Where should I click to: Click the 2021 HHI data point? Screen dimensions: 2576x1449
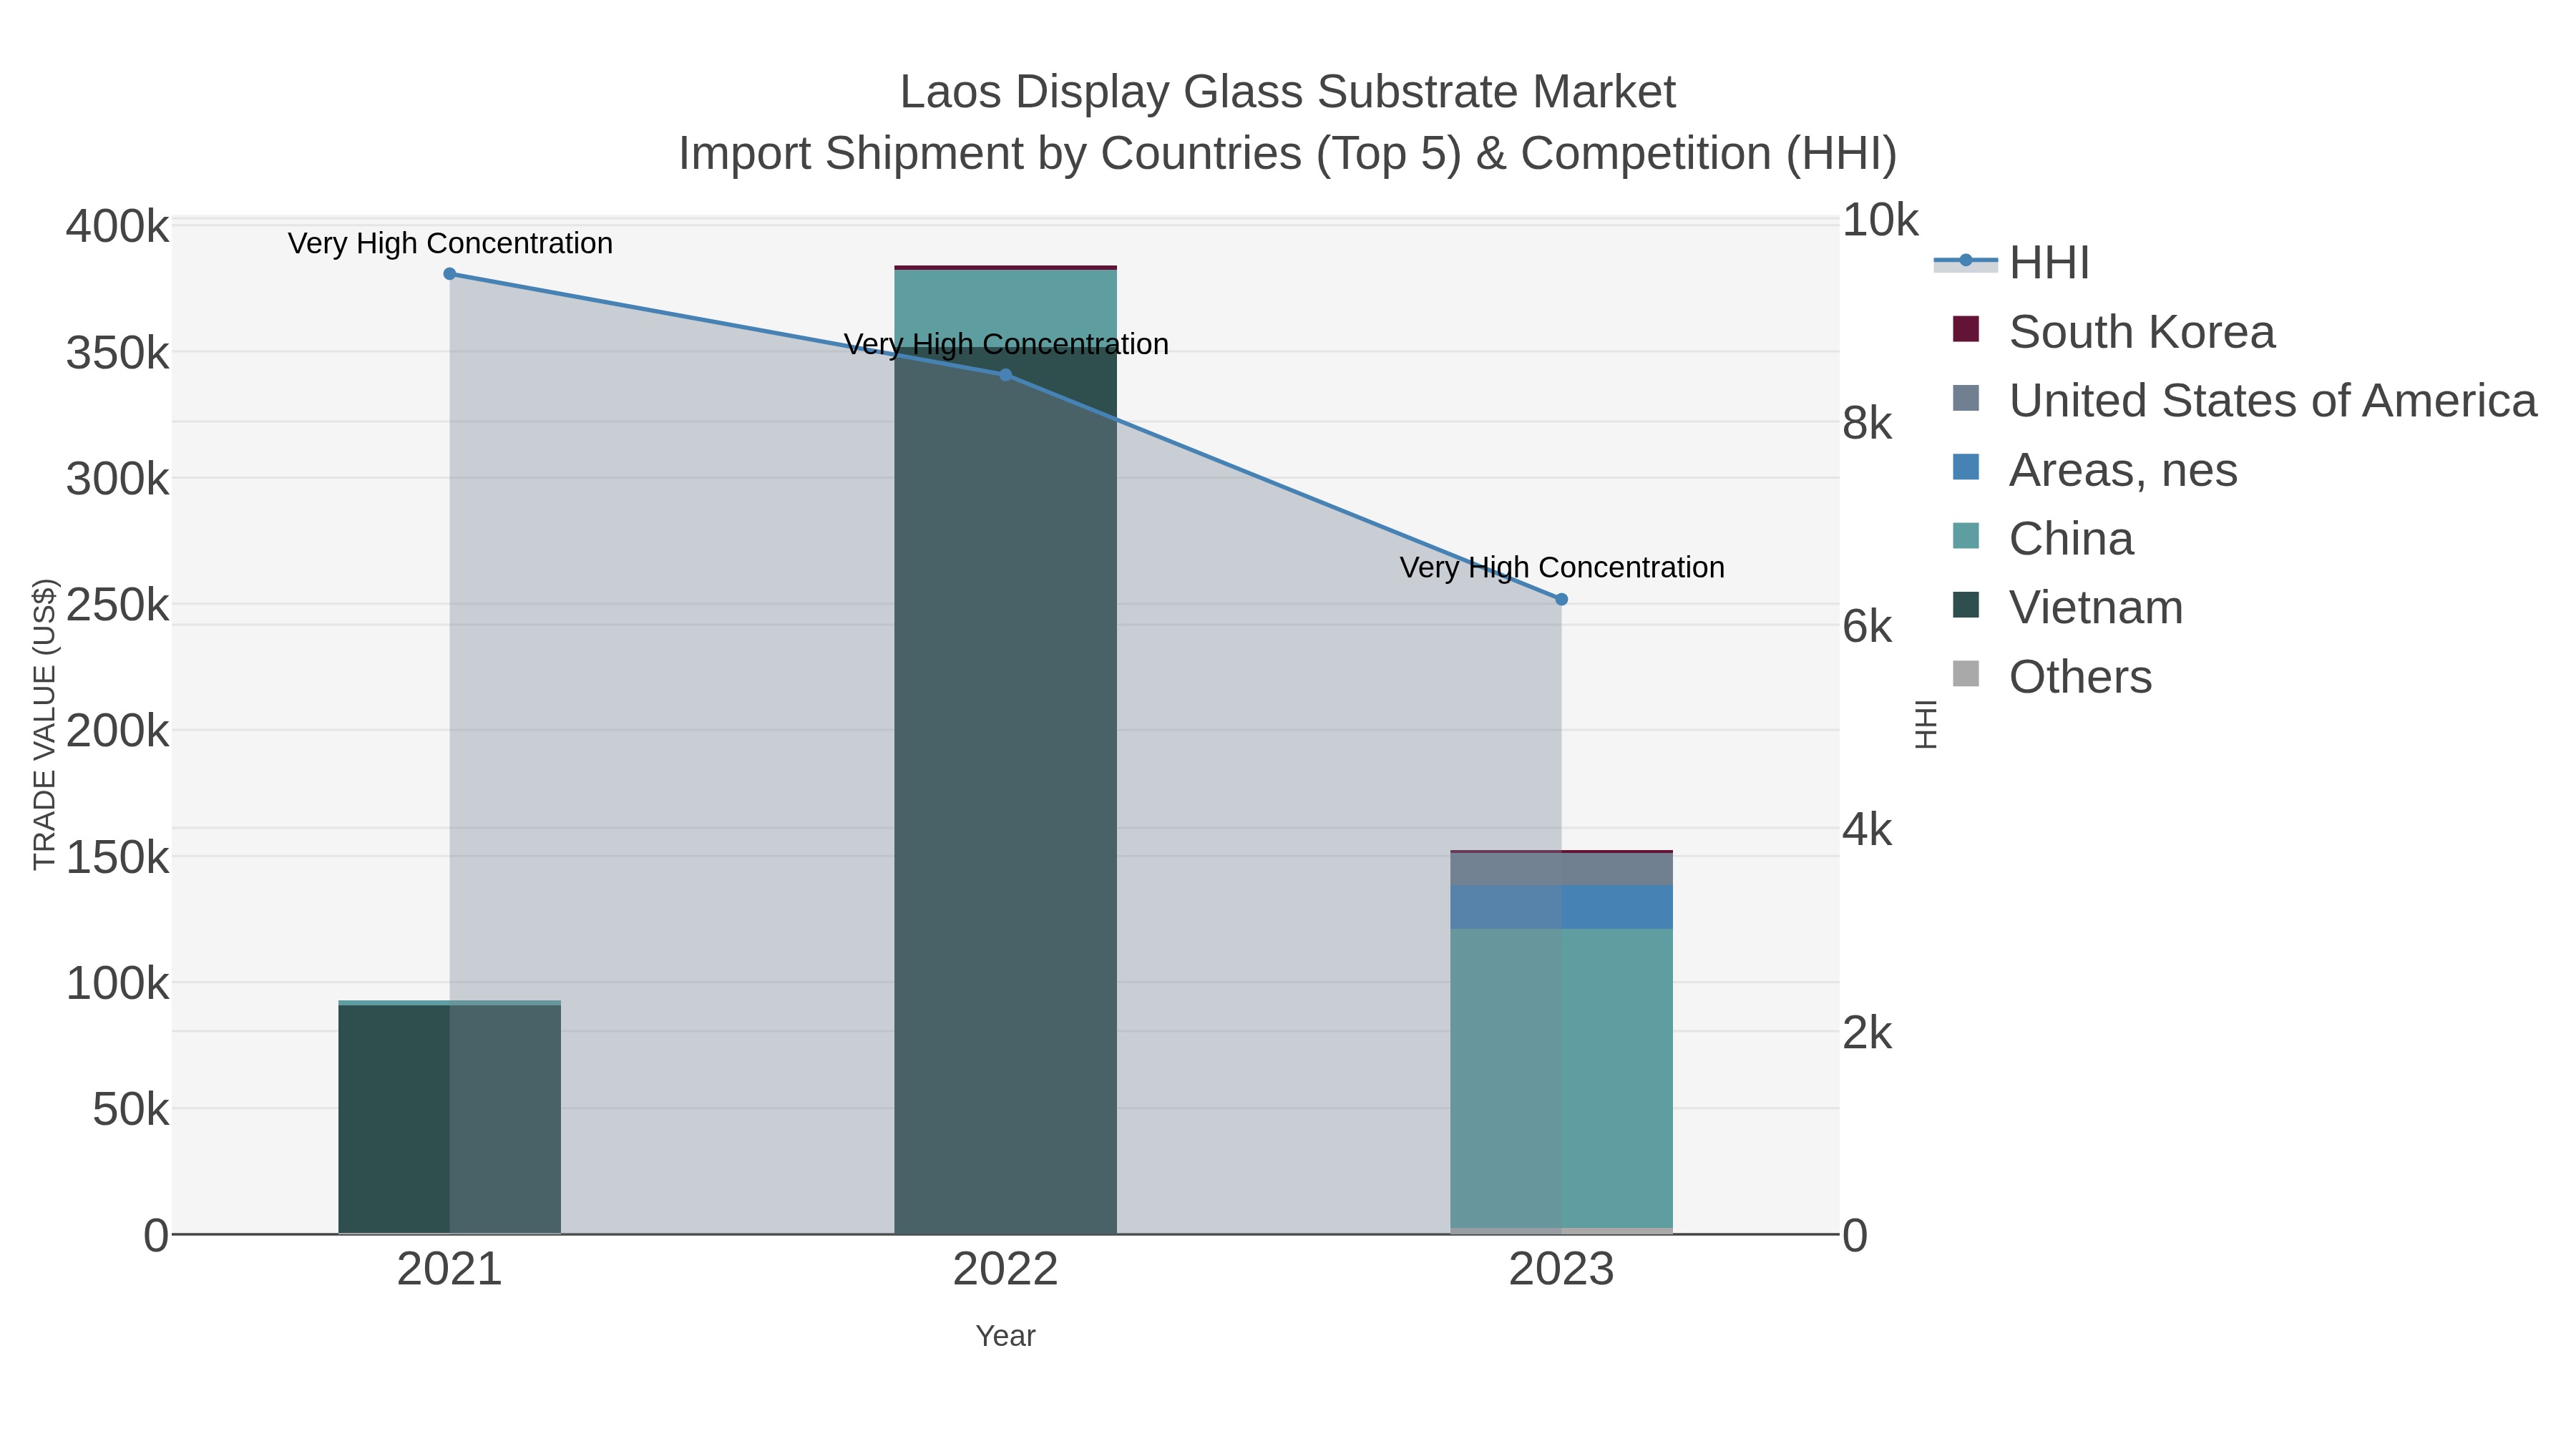[450, 274]
